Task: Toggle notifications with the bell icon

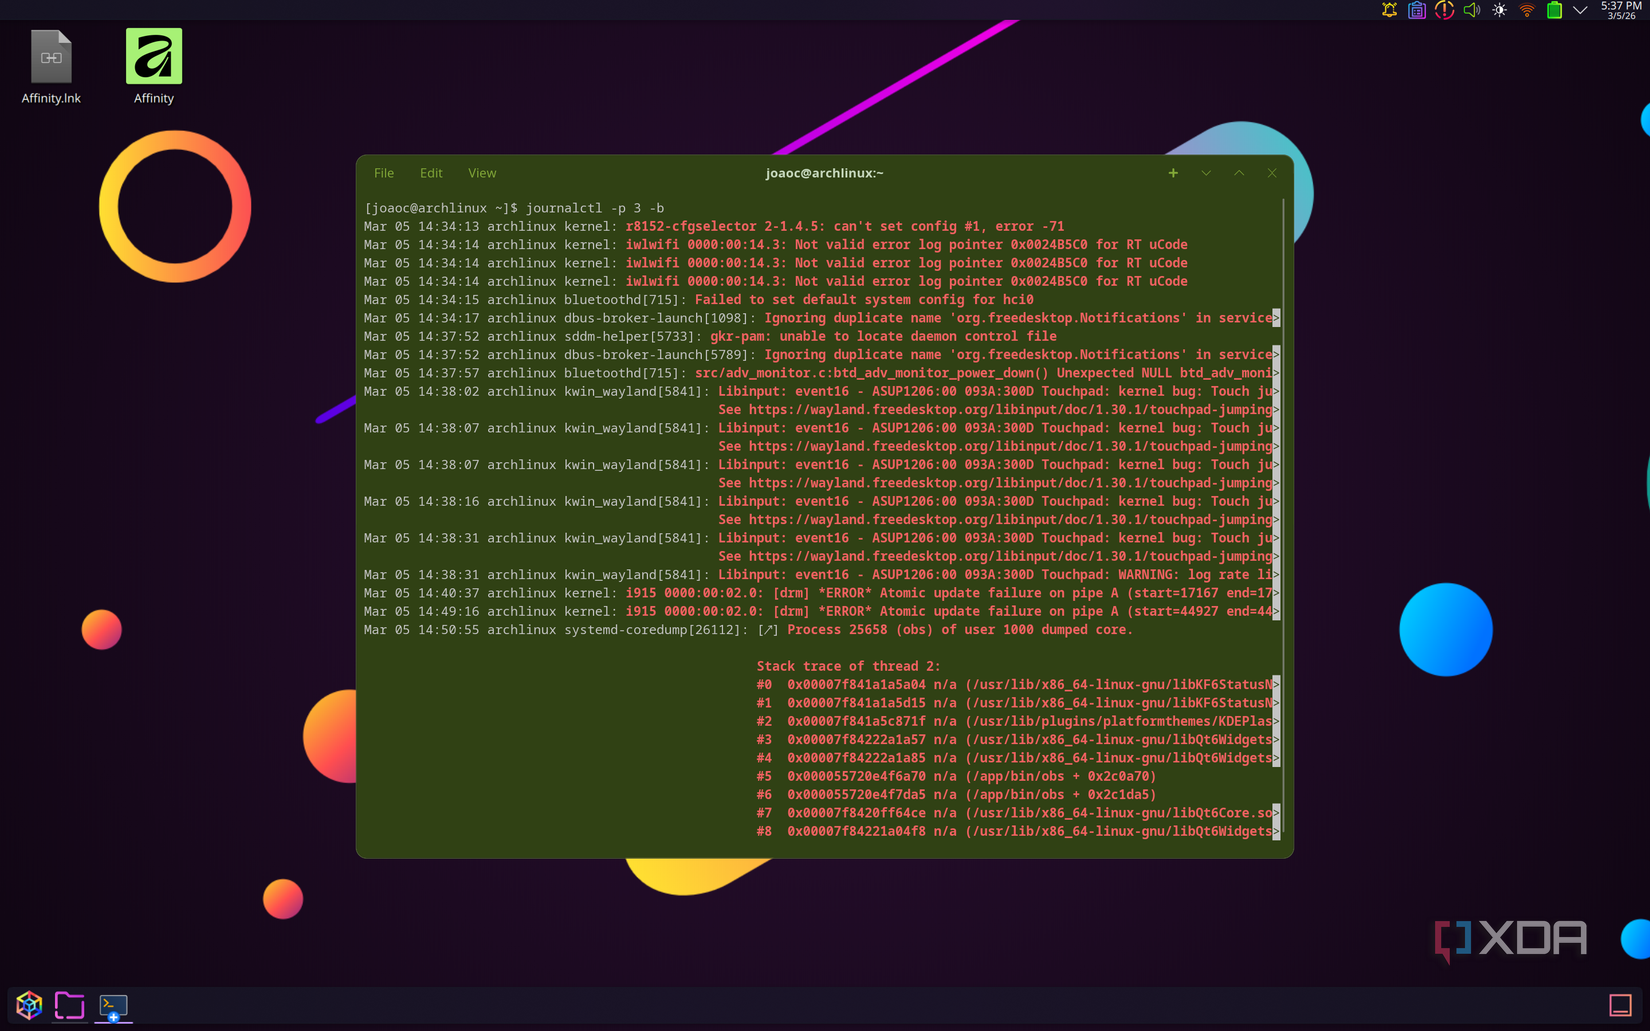Action: pyautogui.click(x=1388, y=10)
